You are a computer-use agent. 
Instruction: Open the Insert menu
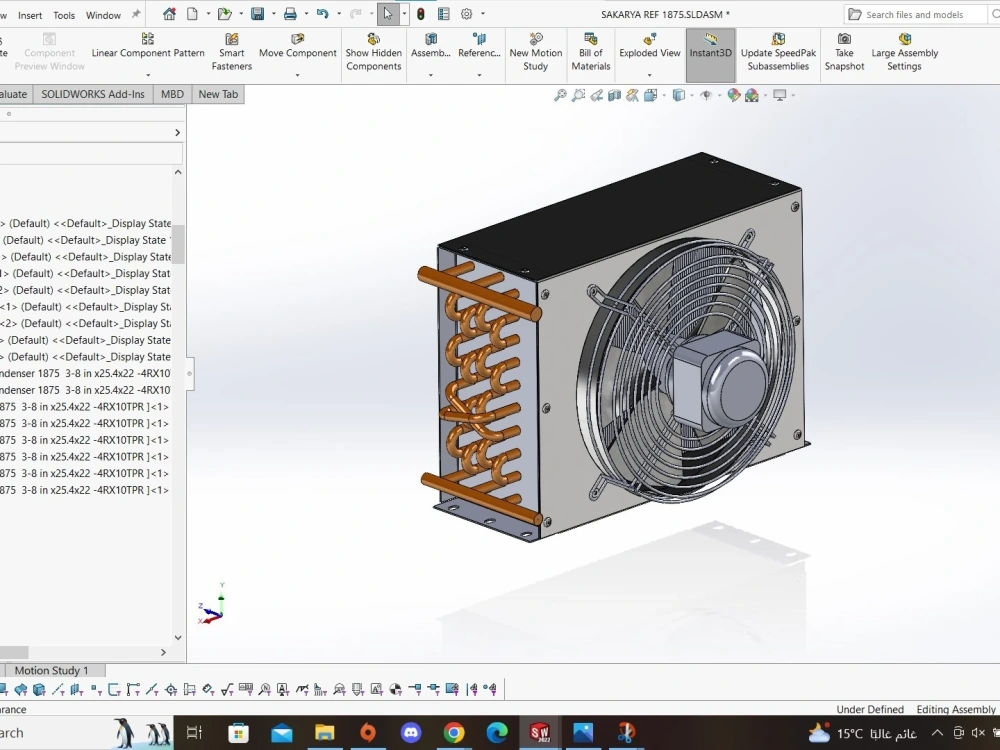pos(29,15)
